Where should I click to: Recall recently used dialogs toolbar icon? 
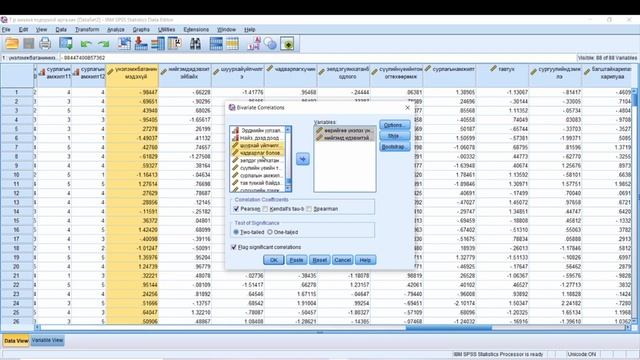(66, 43)
